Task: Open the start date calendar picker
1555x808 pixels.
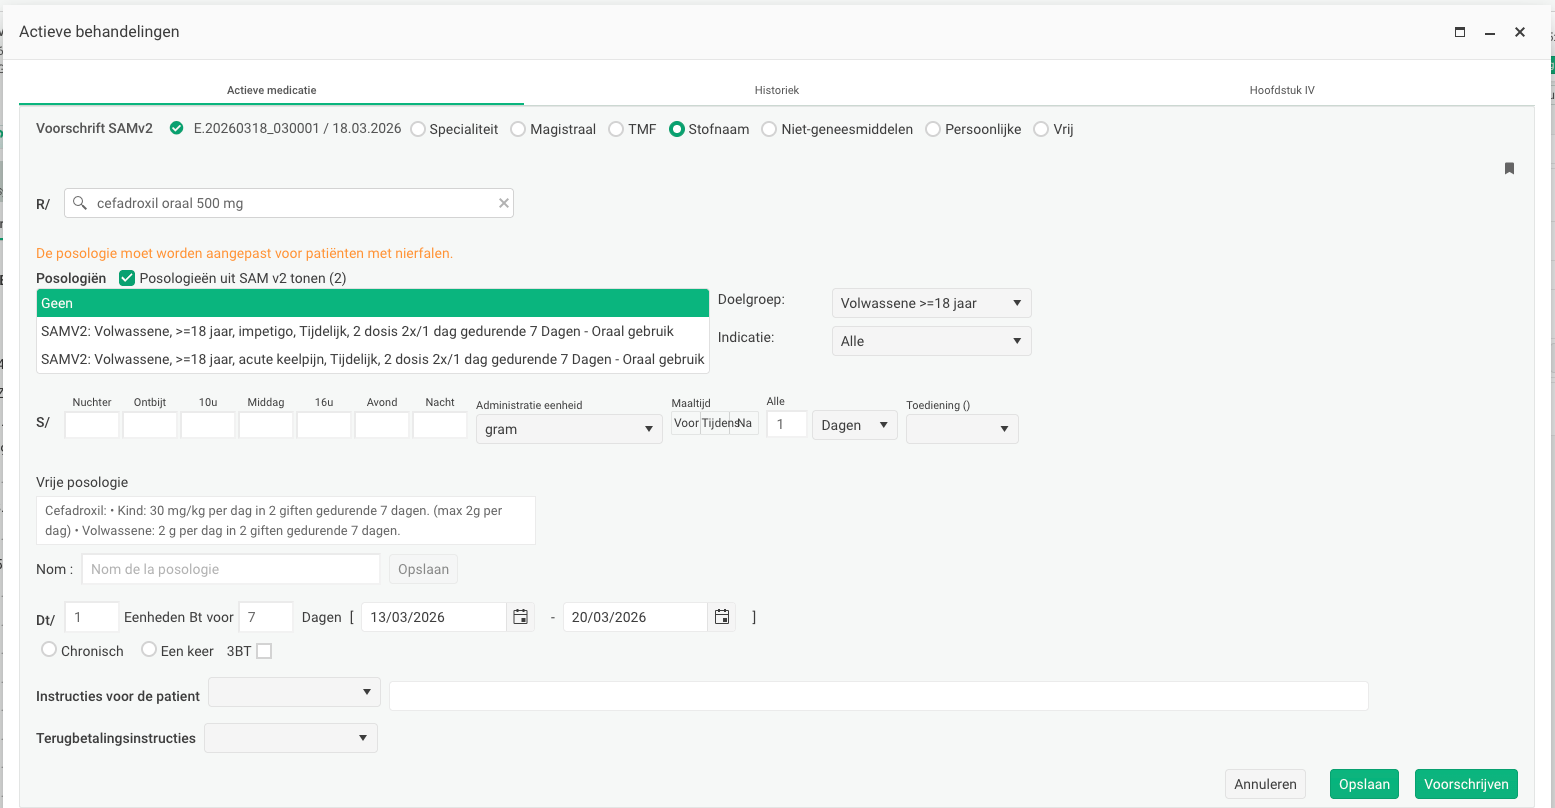Action: tap(520, 617)
